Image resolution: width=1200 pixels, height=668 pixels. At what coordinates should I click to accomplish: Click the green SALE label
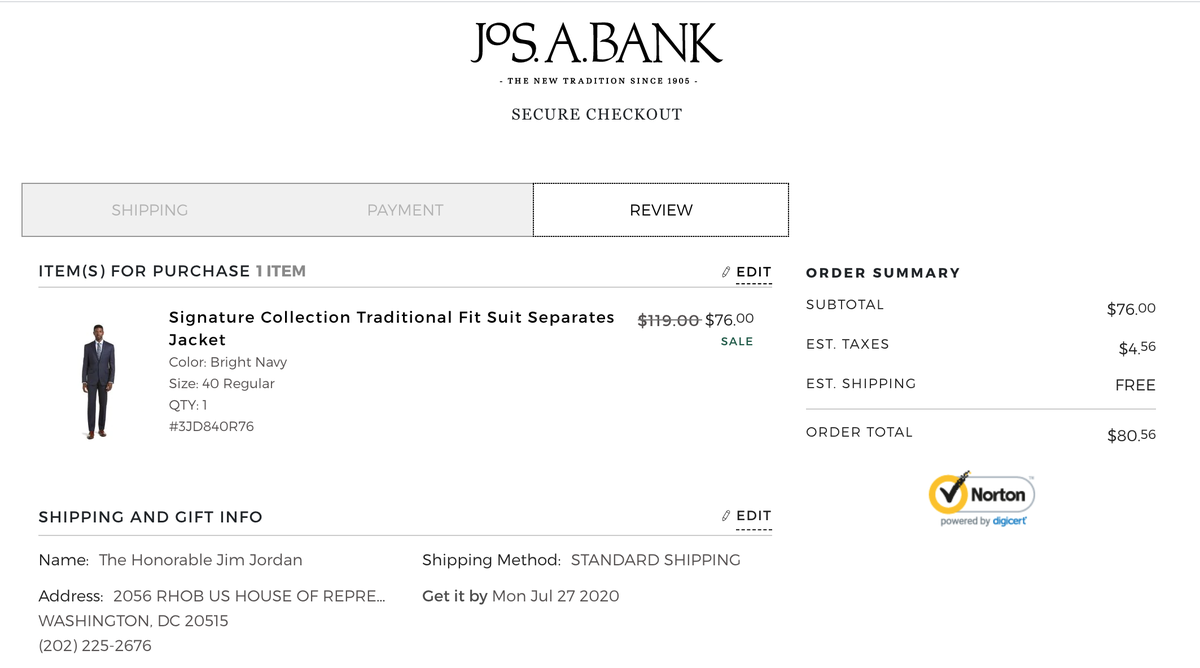point(737,342)
